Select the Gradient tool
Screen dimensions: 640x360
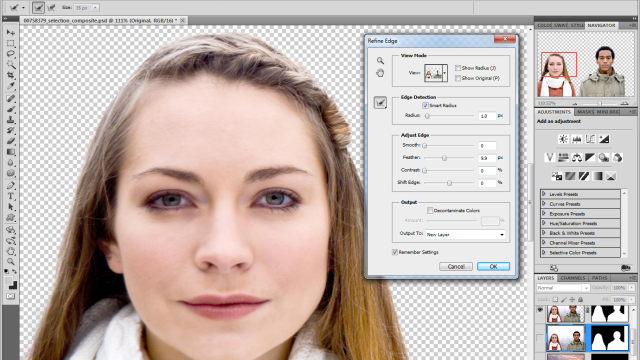11,152
